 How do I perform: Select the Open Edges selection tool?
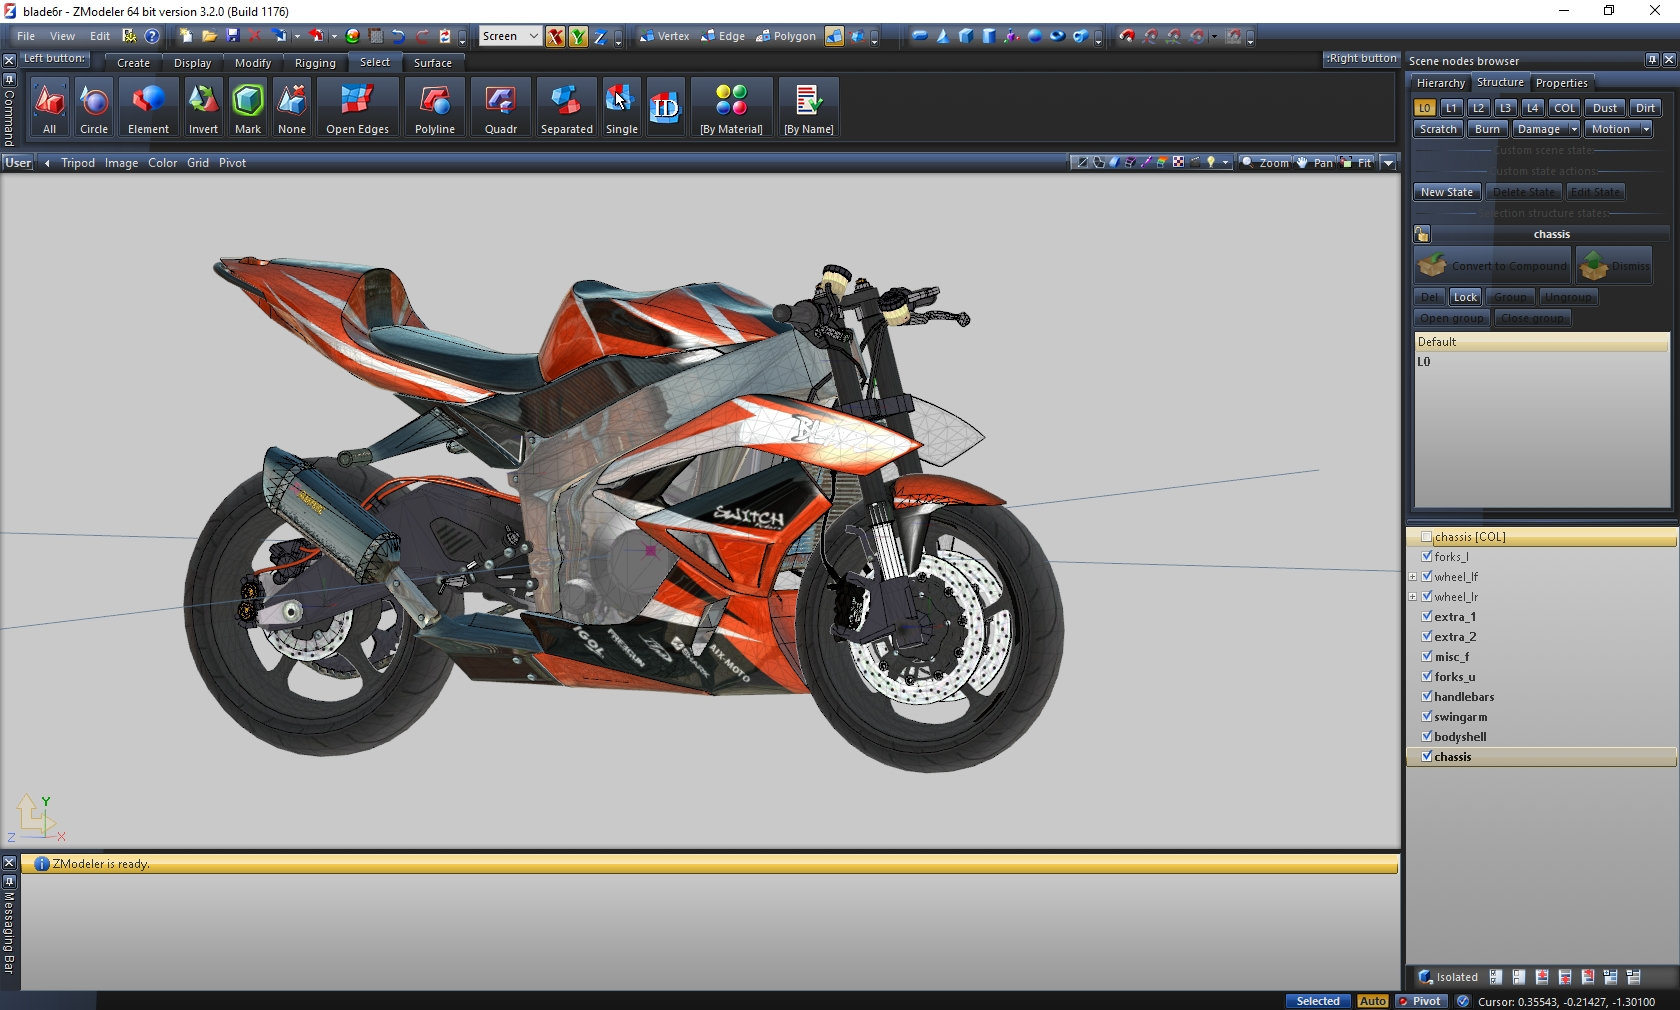[357, 107]
